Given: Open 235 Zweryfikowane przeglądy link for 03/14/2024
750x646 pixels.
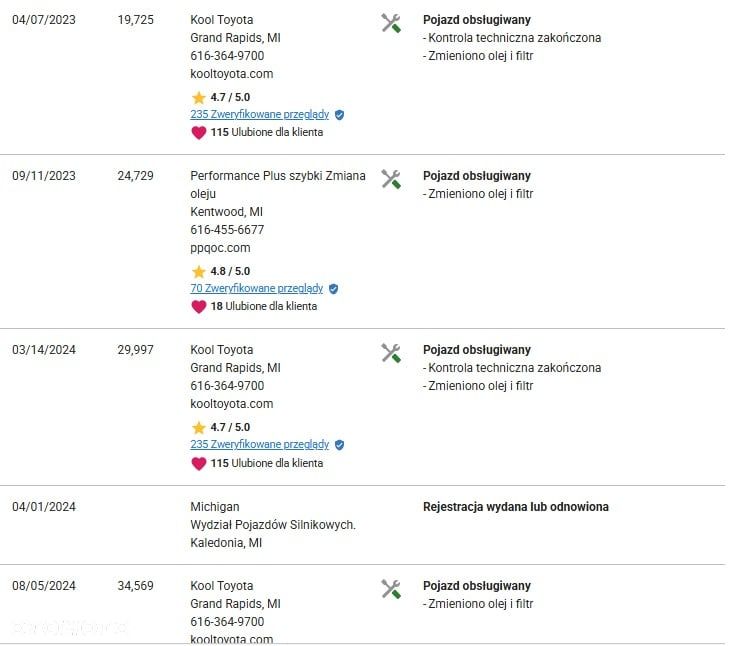Looking at the screenshot, I should tap(260, 444).
